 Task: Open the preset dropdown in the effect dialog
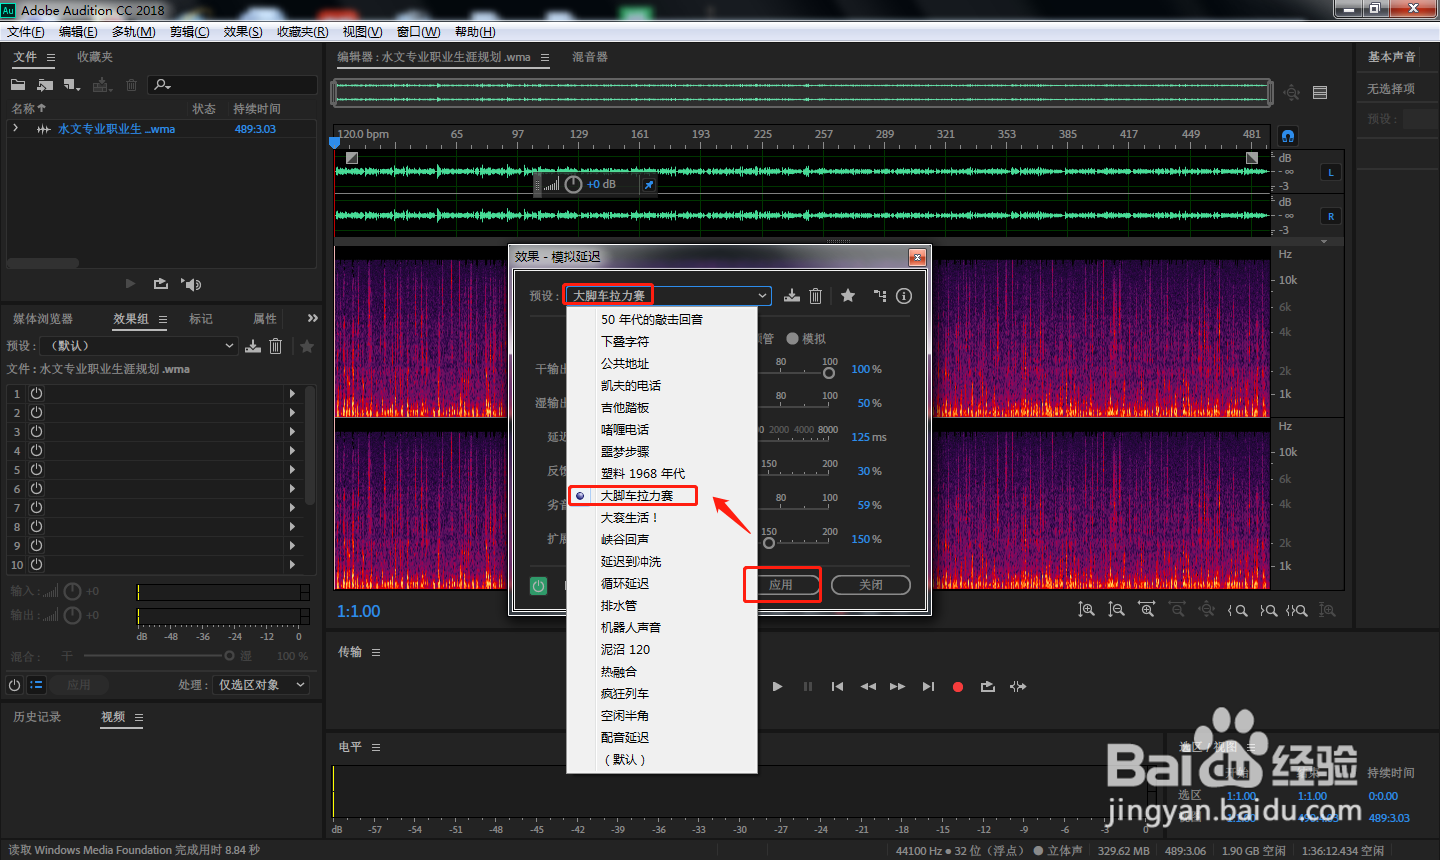coord(668,296)
